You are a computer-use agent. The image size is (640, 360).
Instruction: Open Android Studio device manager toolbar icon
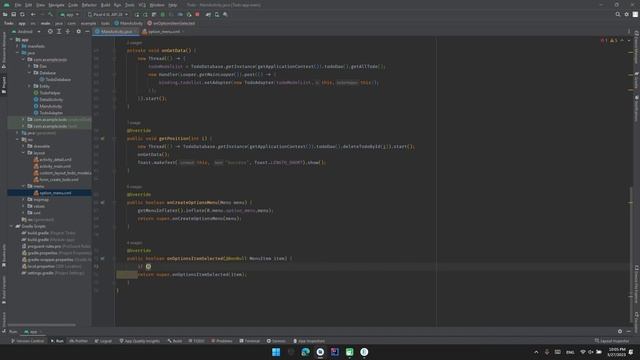[x=217, y=14]
